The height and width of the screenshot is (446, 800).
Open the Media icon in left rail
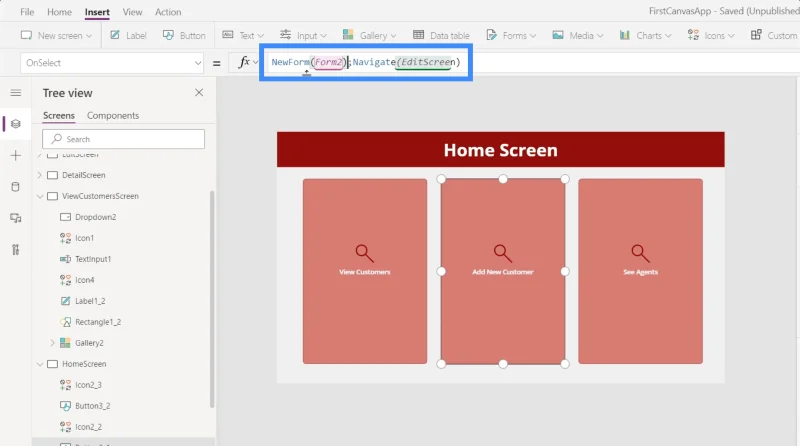pyautogui.click(x=16, y=218)
